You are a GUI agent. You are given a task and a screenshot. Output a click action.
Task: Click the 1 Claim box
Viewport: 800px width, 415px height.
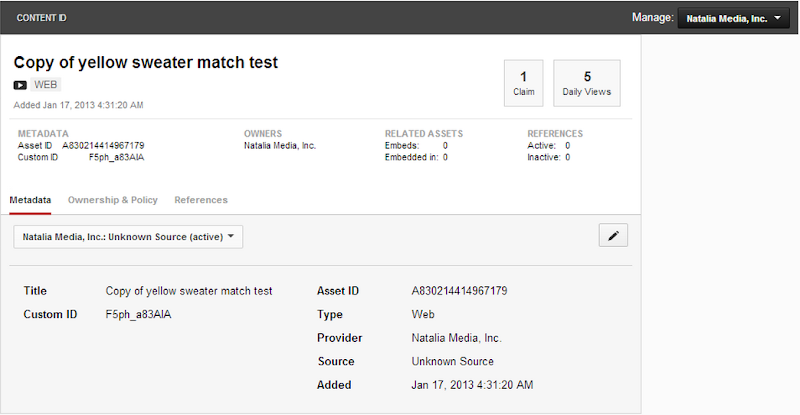[523, 83]
